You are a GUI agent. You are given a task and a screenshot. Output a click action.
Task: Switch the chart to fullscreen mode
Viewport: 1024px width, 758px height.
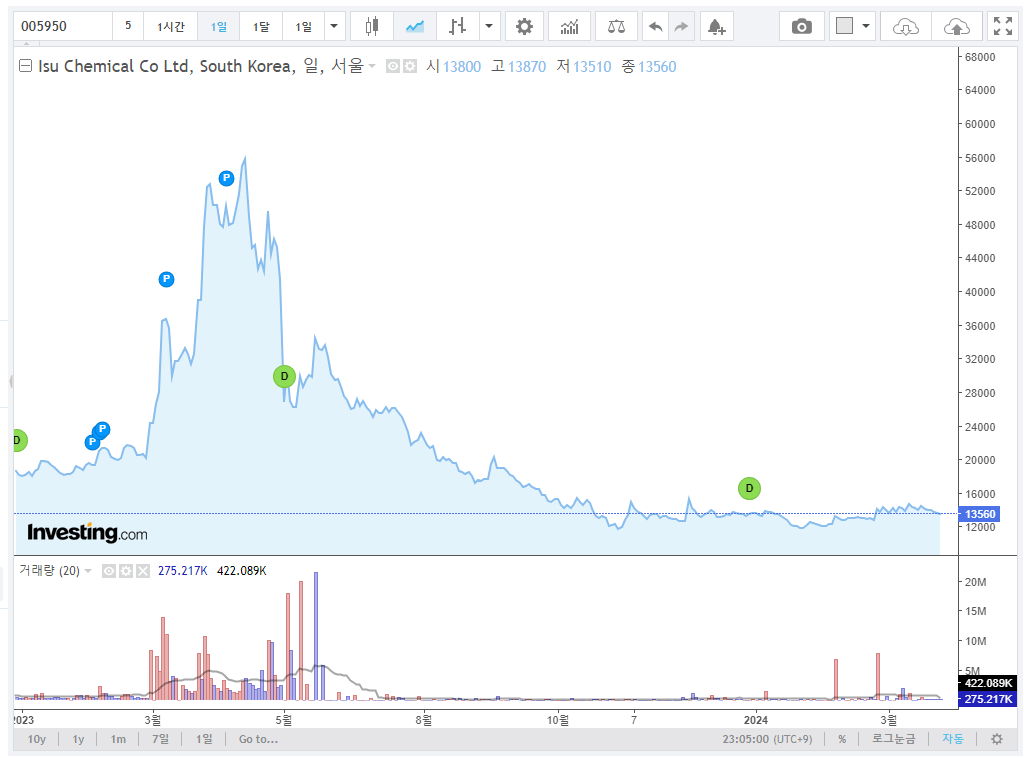pyautogui.click(x=1002, y=27)
